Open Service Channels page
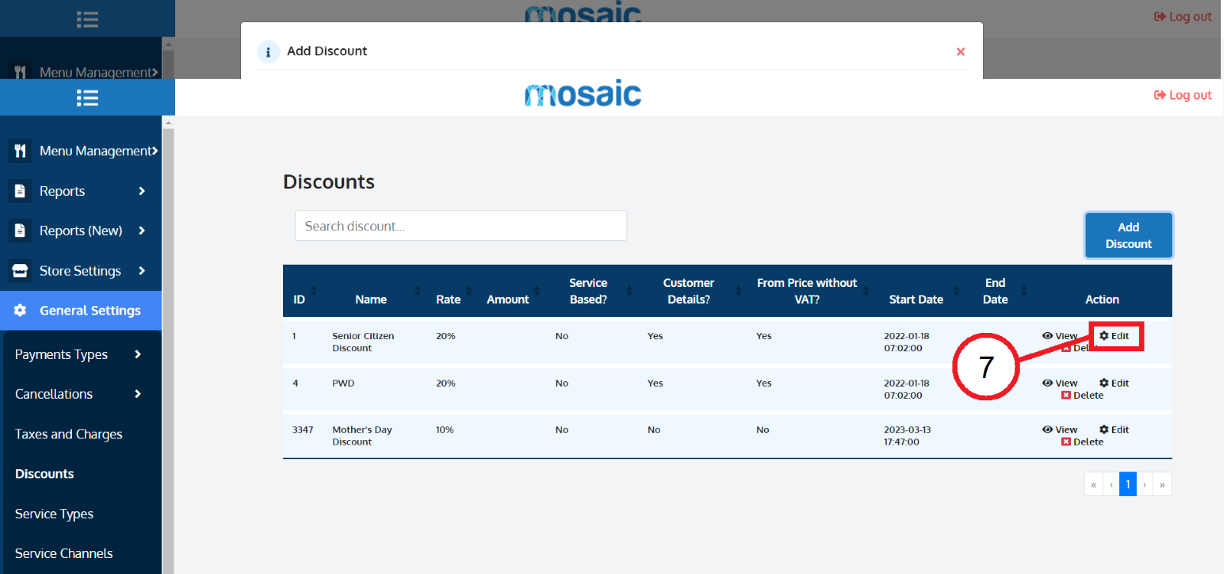This screenshot has width=1224, height=574. [64, 553]
